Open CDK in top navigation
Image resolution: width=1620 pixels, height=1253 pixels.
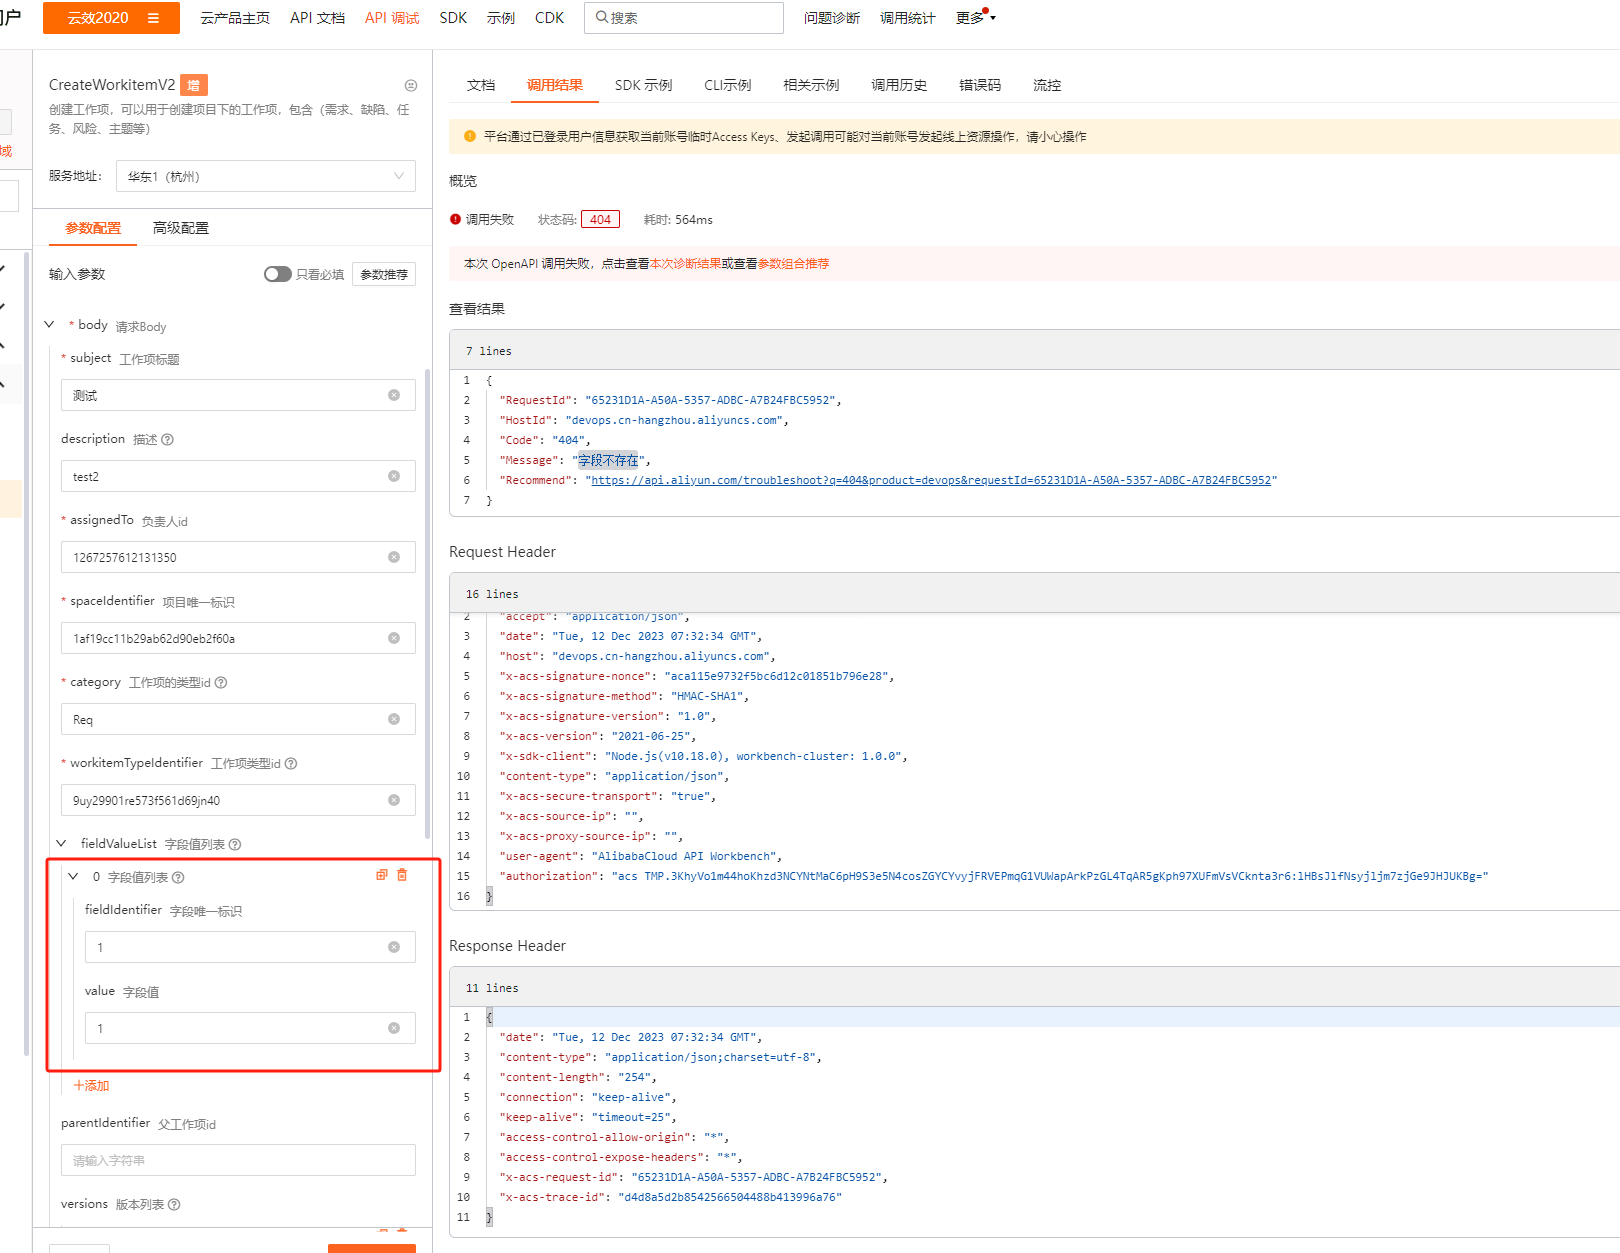[x=549, y=18]
